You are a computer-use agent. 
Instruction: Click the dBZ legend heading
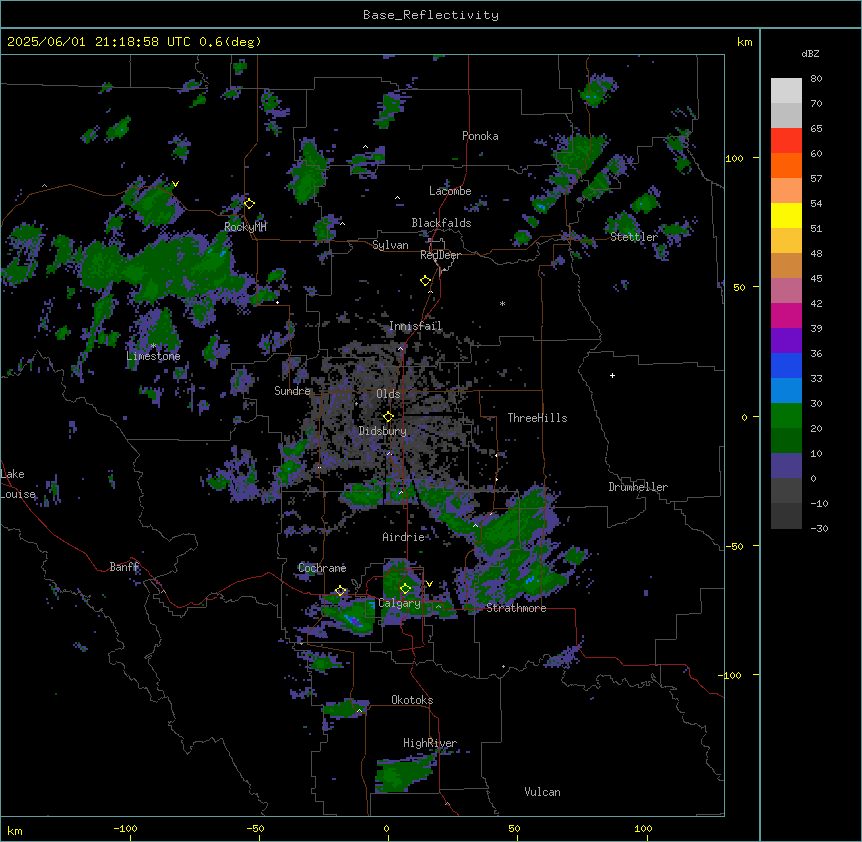(810, 53)
